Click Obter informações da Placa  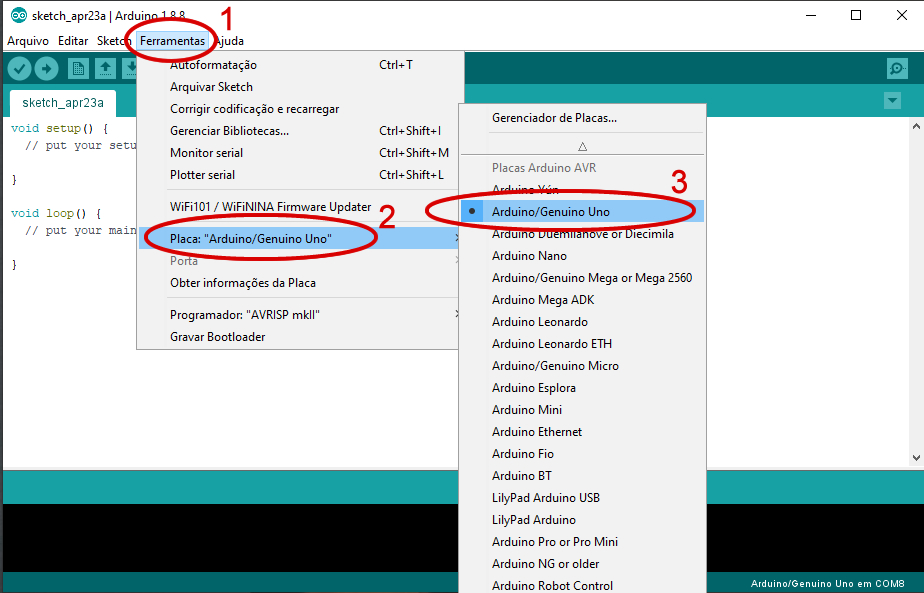pyautogui.click(x=300, y=283)
